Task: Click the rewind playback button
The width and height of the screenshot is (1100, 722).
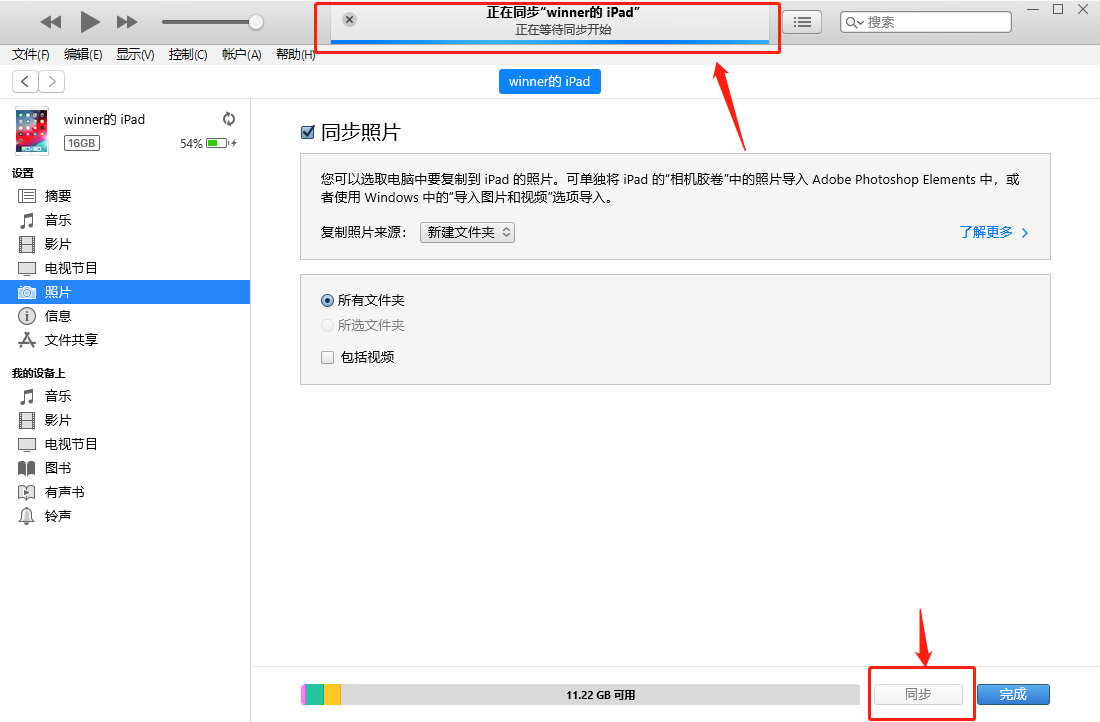Action: point(51,22)
